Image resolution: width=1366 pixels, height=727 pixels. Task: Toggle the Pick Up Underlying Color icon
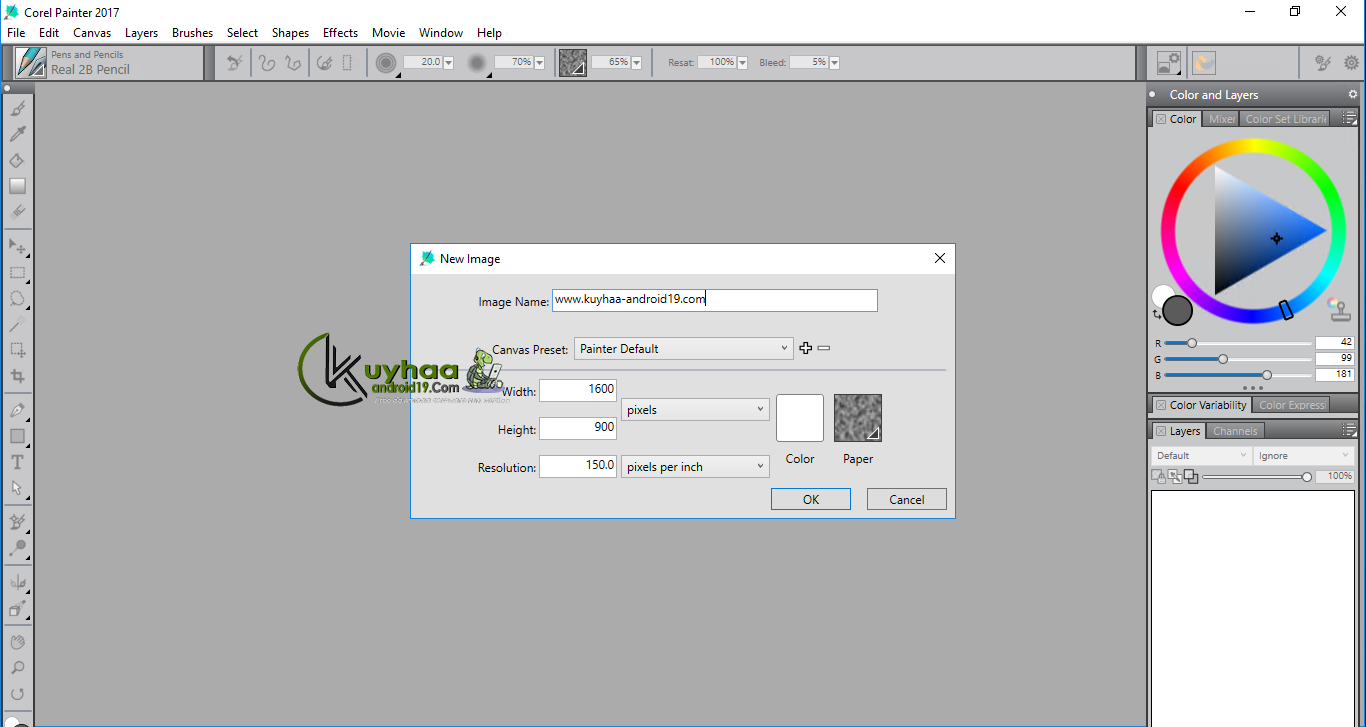[1174, 477]
